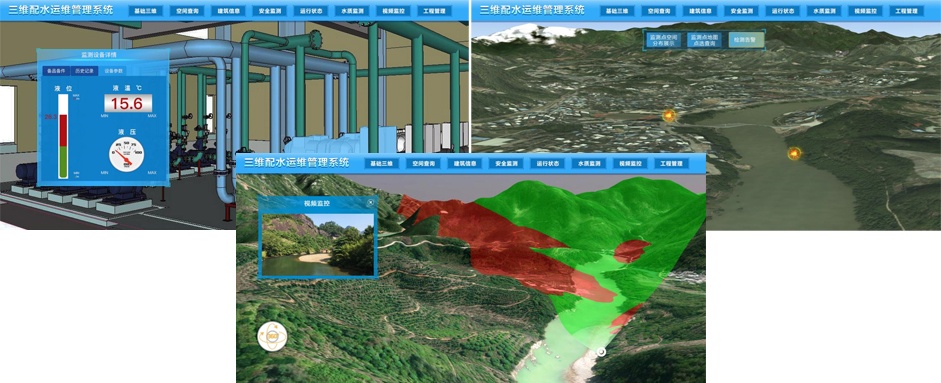The width and height of the screenshot is (941, 383).
Task: Open 水质监测 menu in the alarm map window
Action: [x=822, y=11]
